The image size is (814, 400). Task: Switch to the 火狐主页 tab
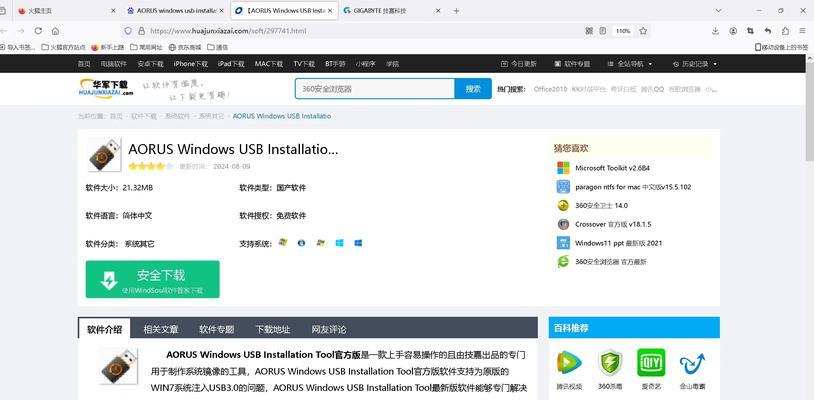(66, 11)
